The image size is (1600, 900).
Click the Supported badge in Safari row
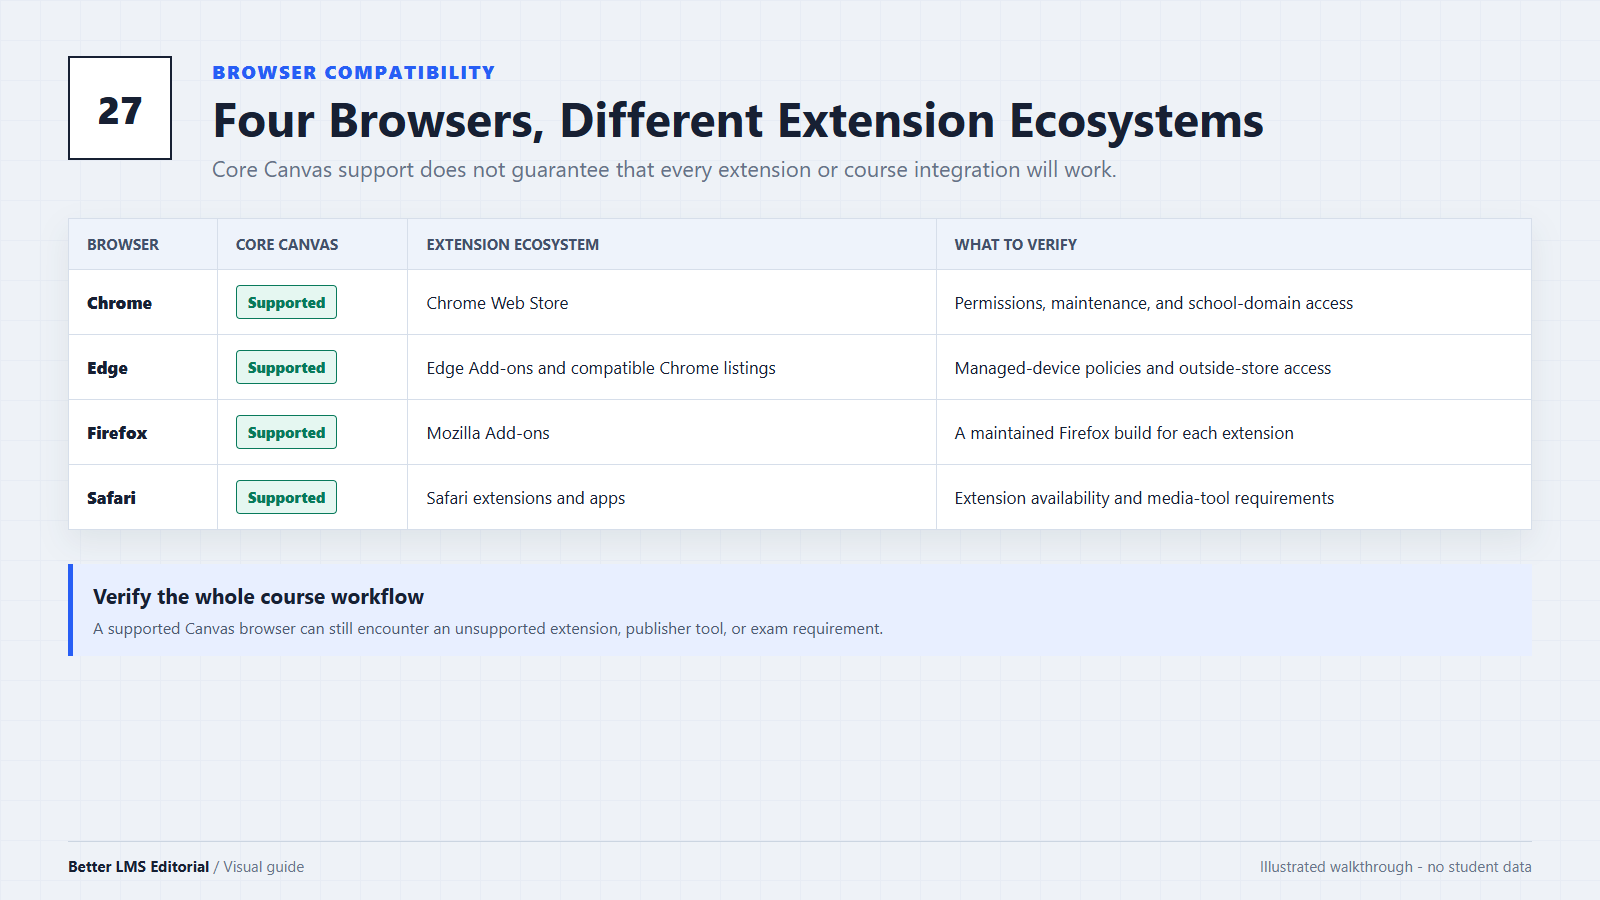(286, 497)
